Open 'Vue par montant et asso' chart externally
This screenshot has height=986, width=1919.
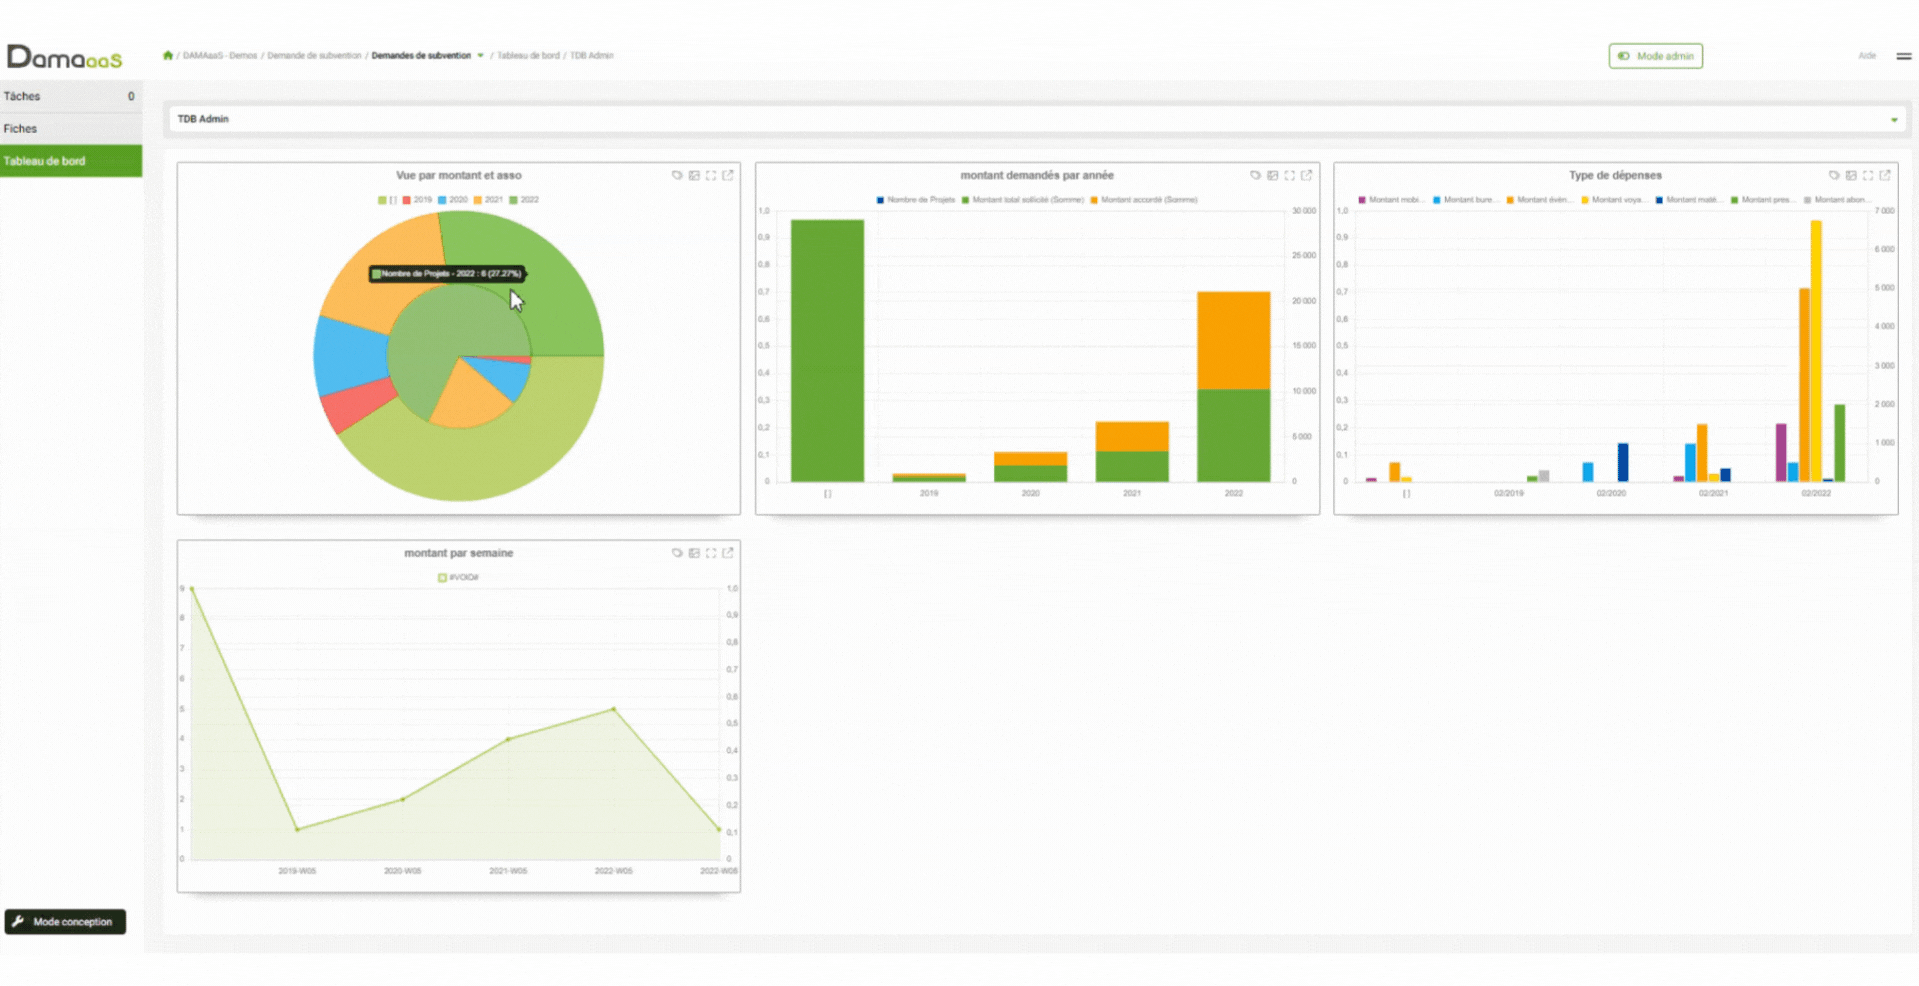point(728,176)
